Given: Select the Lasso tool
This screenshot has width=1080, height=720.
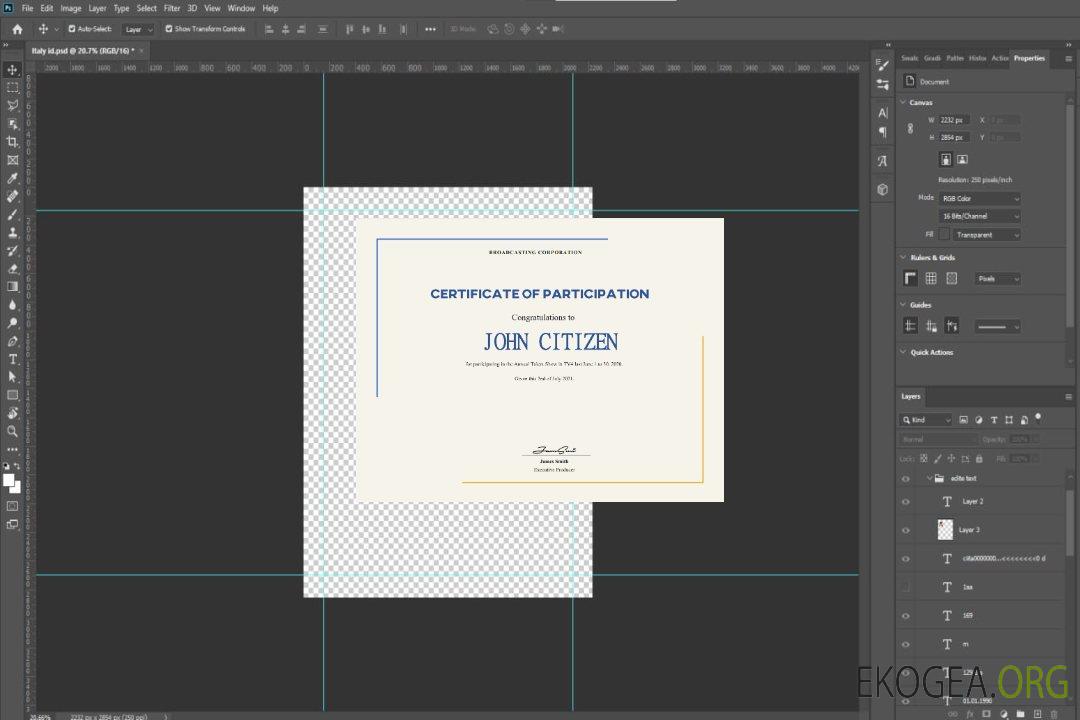Looking at the screenshot, I should [13, 105].
